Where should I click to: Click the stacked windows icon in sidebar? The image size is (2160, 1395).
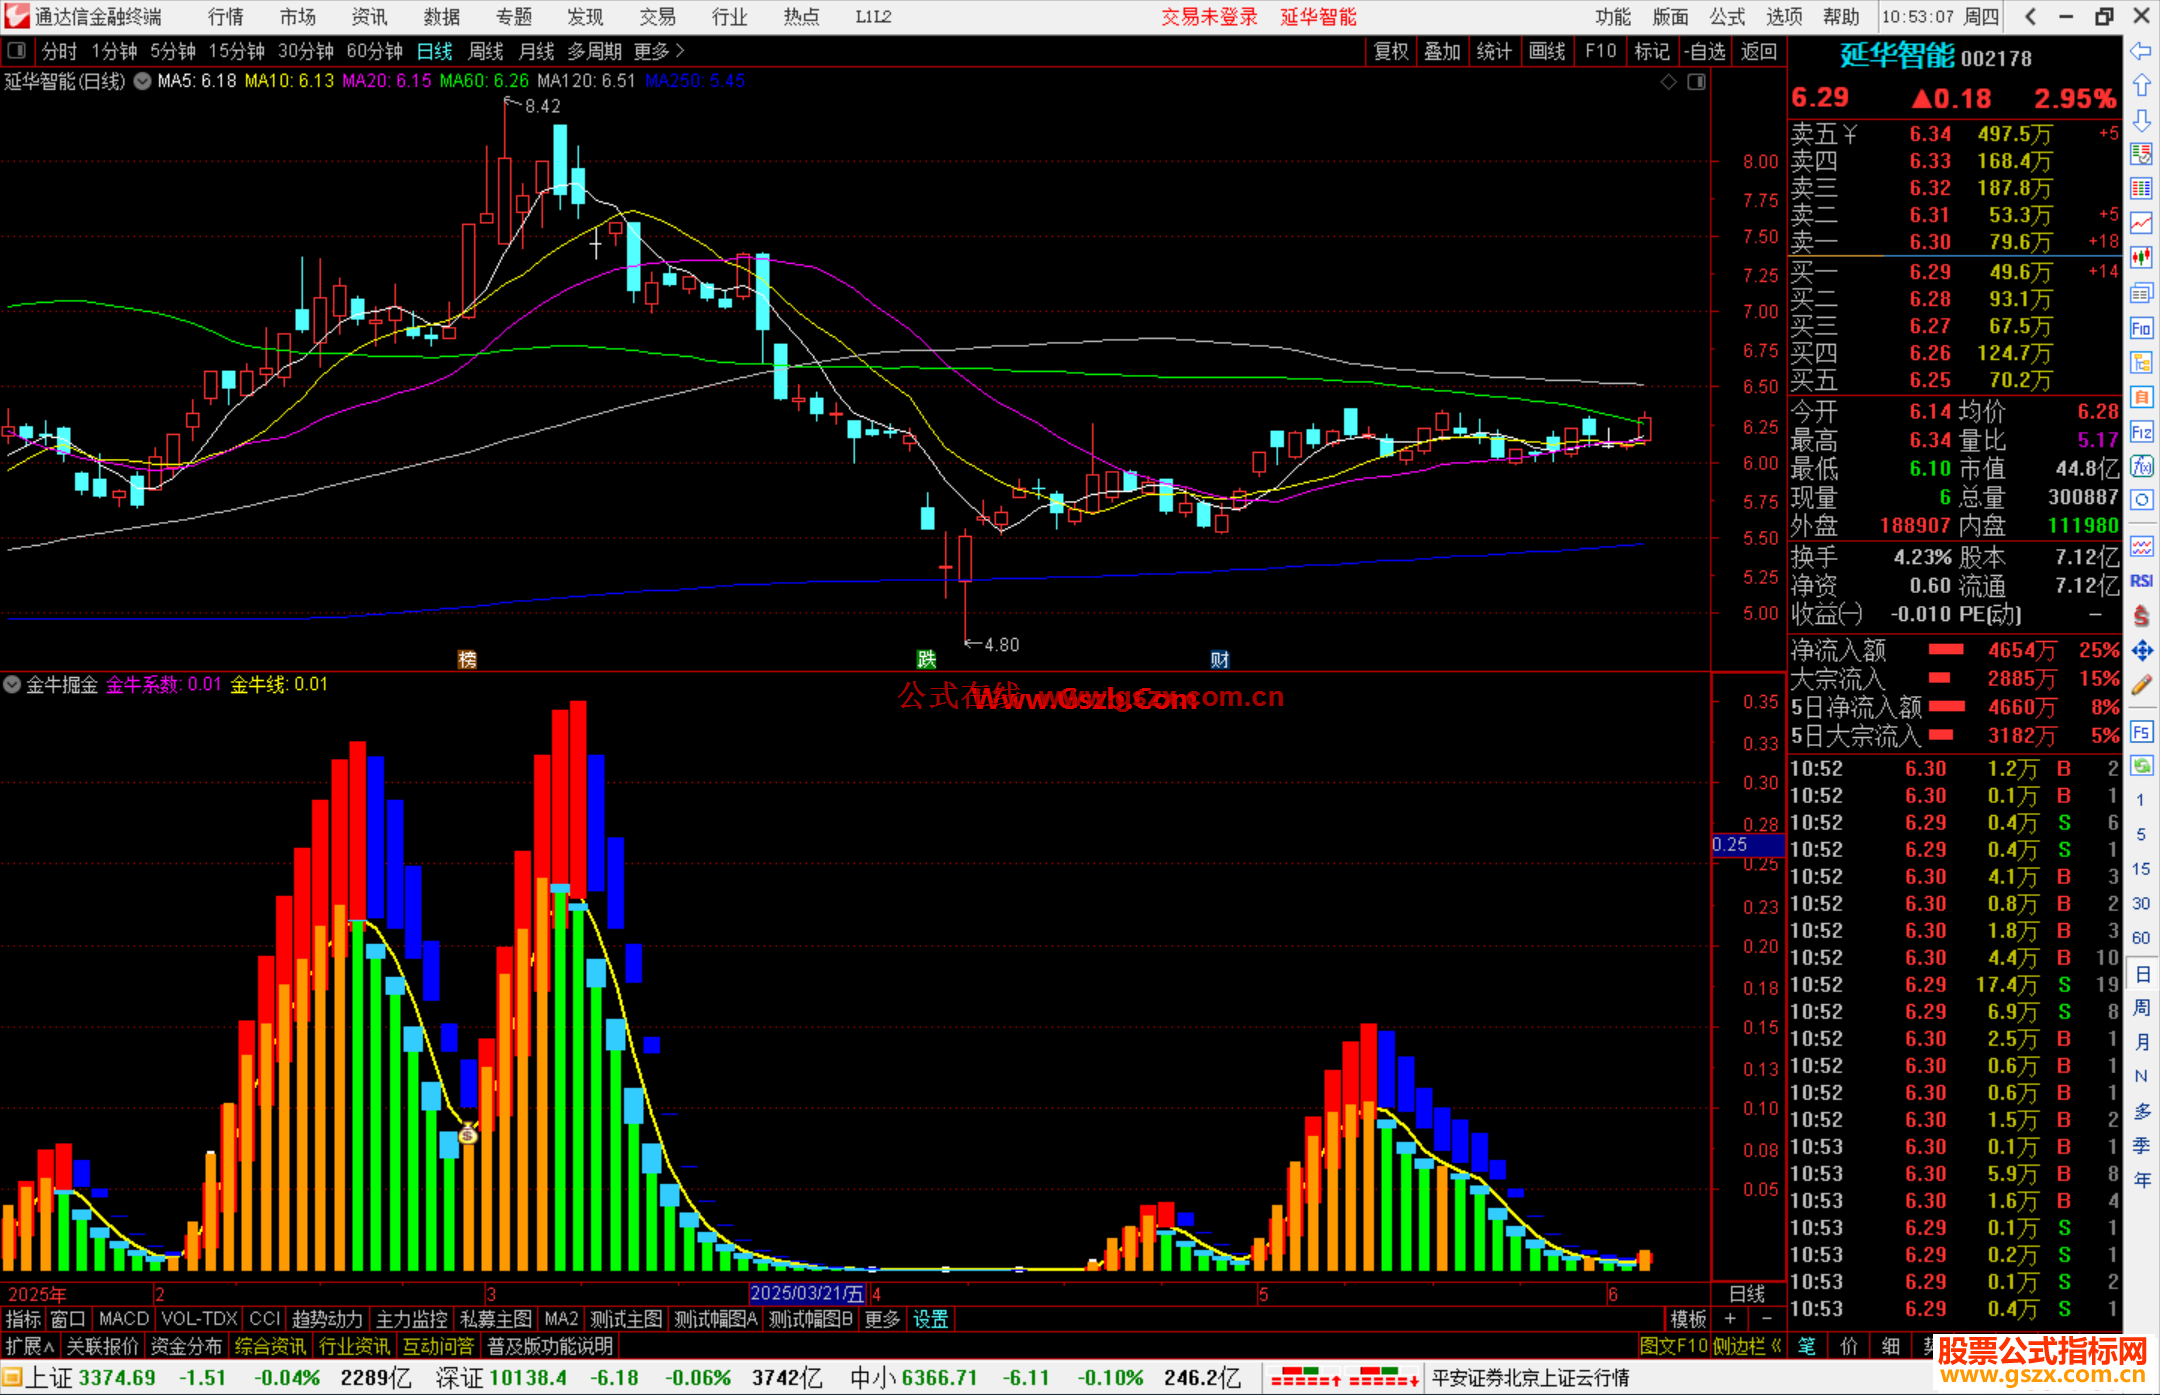[2141, 293]
